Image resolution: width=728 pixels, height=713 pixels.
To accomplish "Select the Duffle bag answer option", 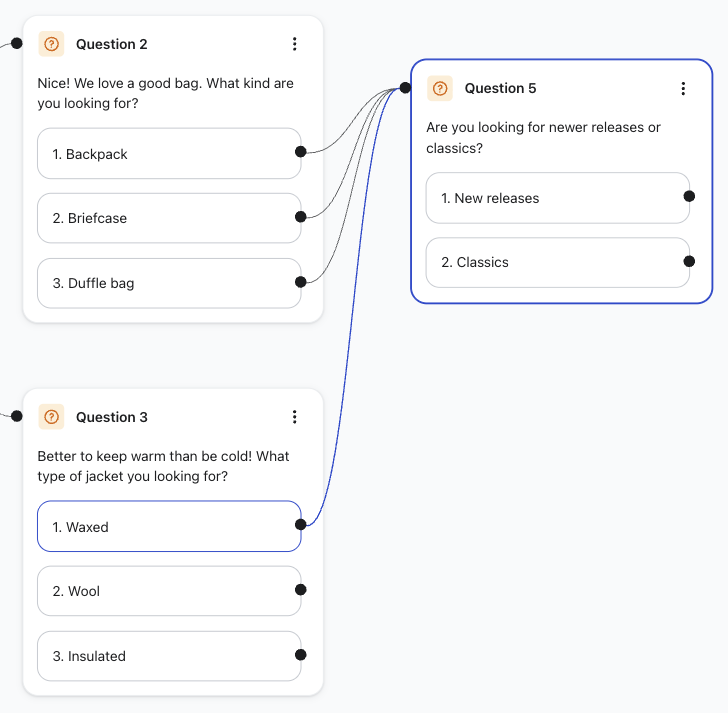I will [x=169, y=283].
